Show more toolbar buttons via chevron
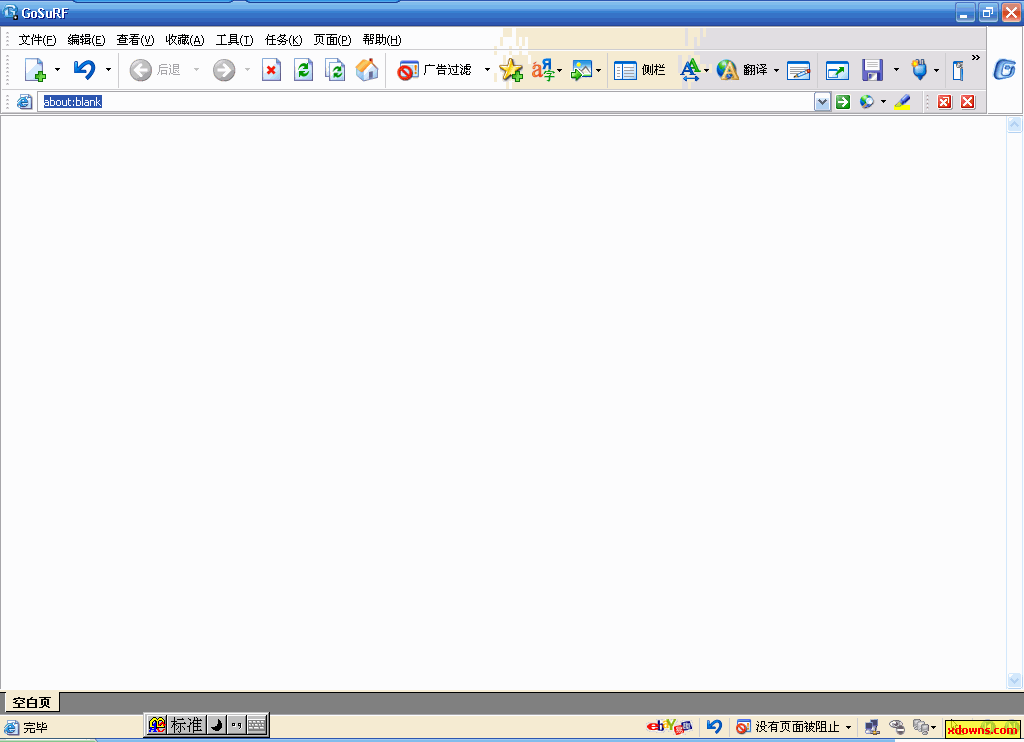This screenshot has height=742, width=1024. 976,57
